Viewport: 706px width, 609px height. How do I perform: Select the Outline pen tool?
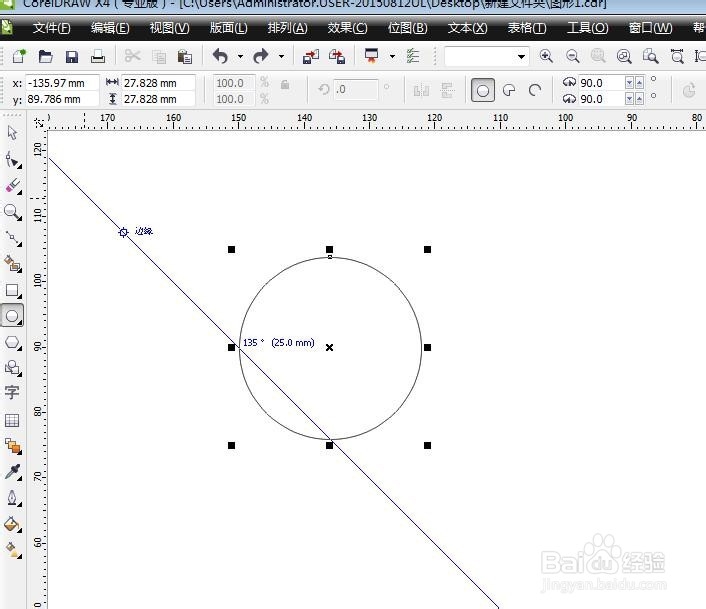[13, 498]
